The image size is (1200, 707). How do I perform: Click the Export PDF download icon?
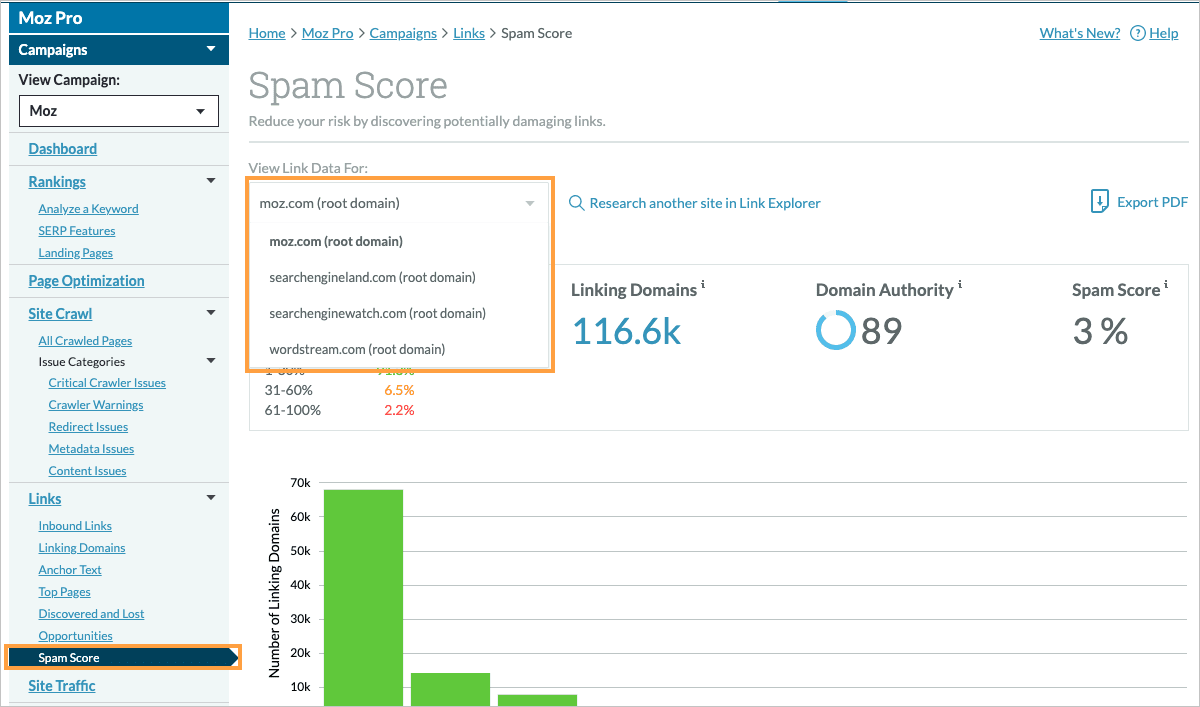(x=1100, y=202)
